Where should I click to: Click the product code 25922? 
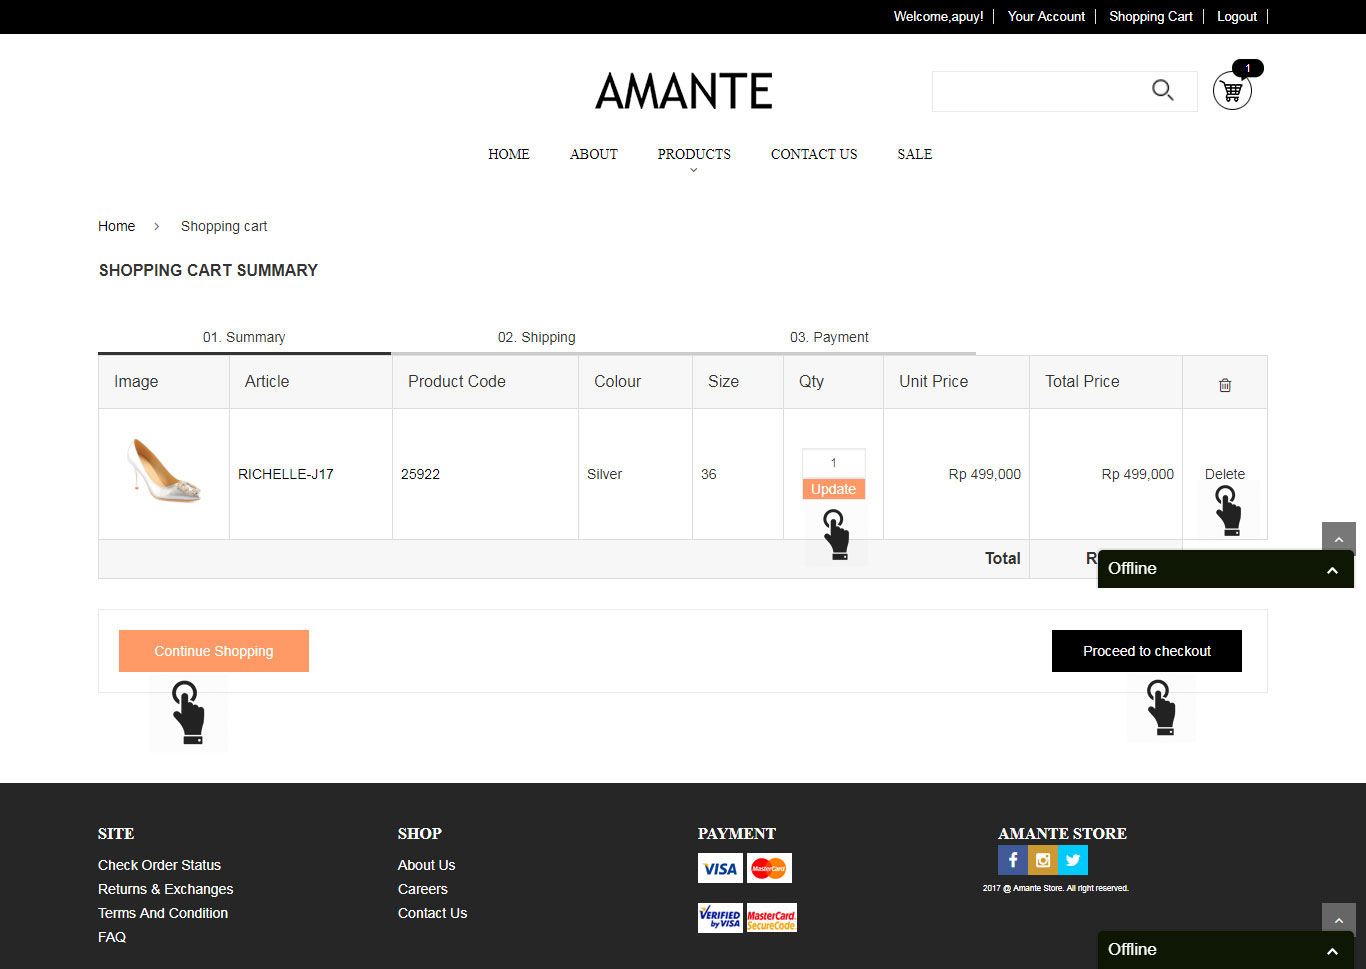pos(420,474)
